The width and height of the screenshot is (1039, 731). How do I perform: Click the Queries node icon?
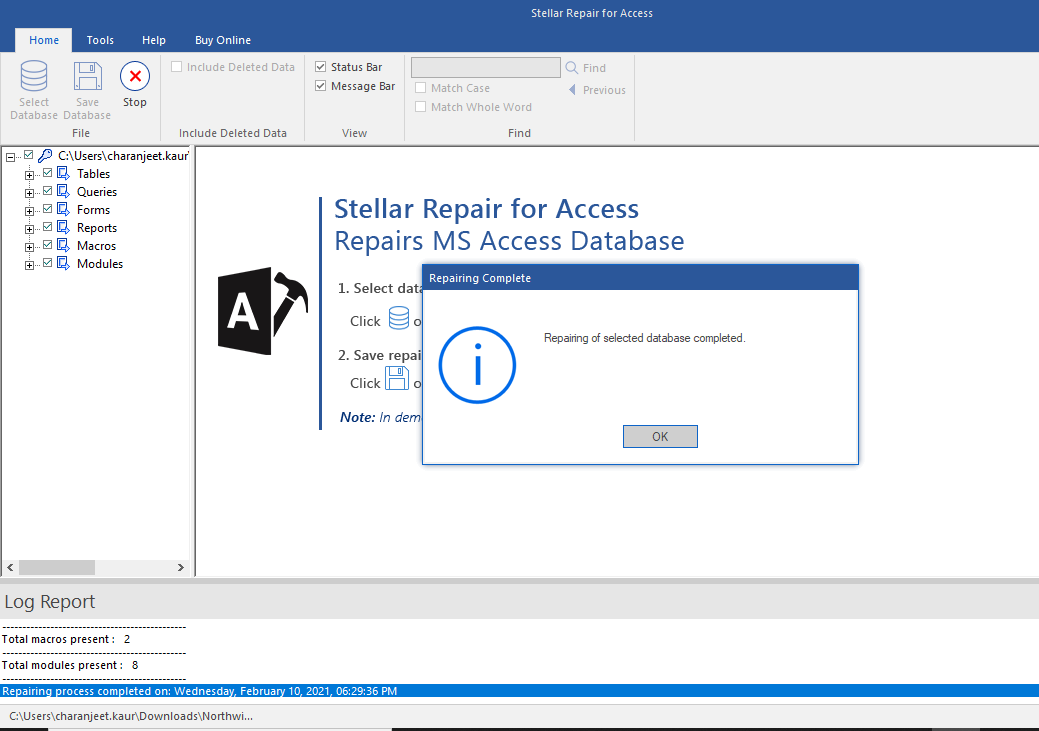click(x=64, y=191)
